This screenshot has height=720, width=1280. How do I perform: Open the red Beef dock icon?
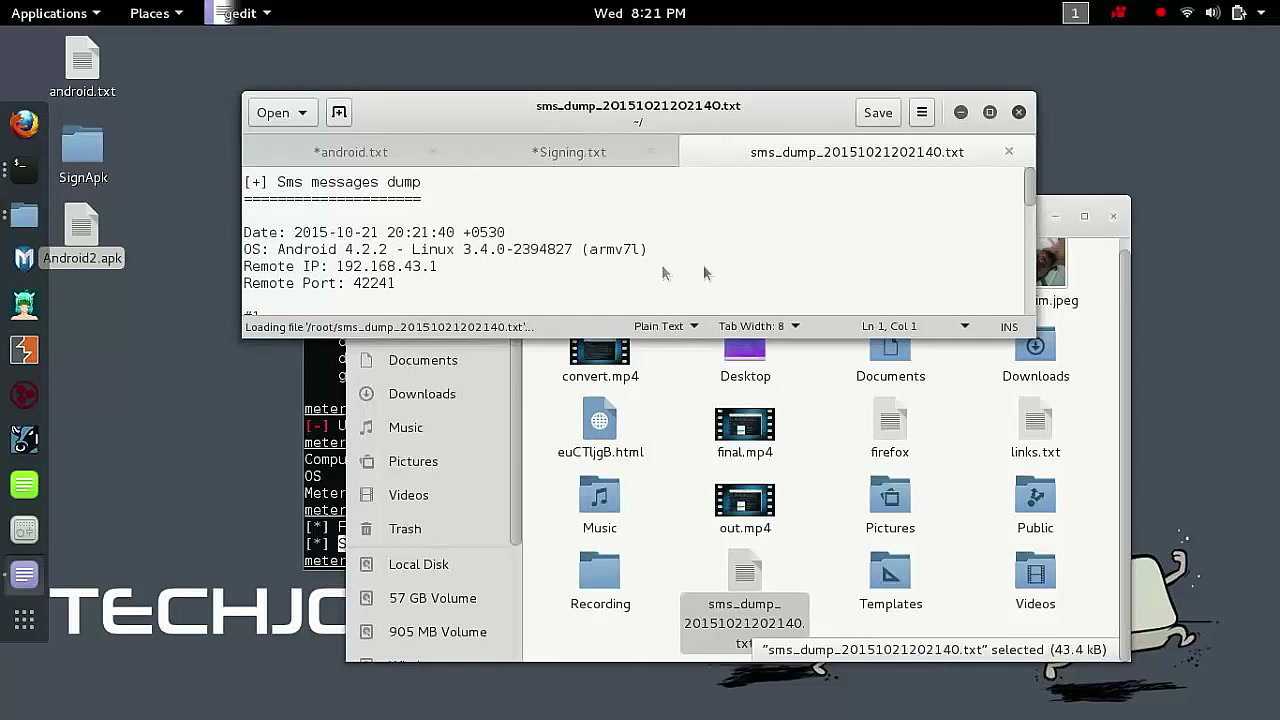tap(24, 395)
